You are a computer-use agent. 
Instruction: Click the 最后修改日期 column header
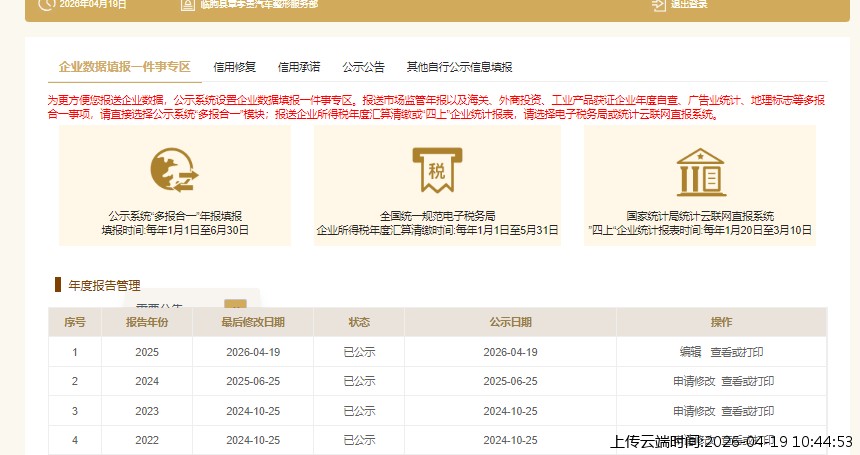click(253, 322)
